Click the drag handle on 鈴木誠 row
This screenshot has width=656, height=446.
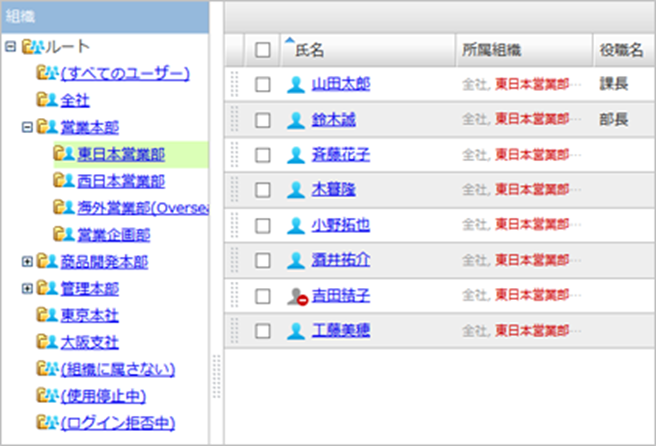234,119
